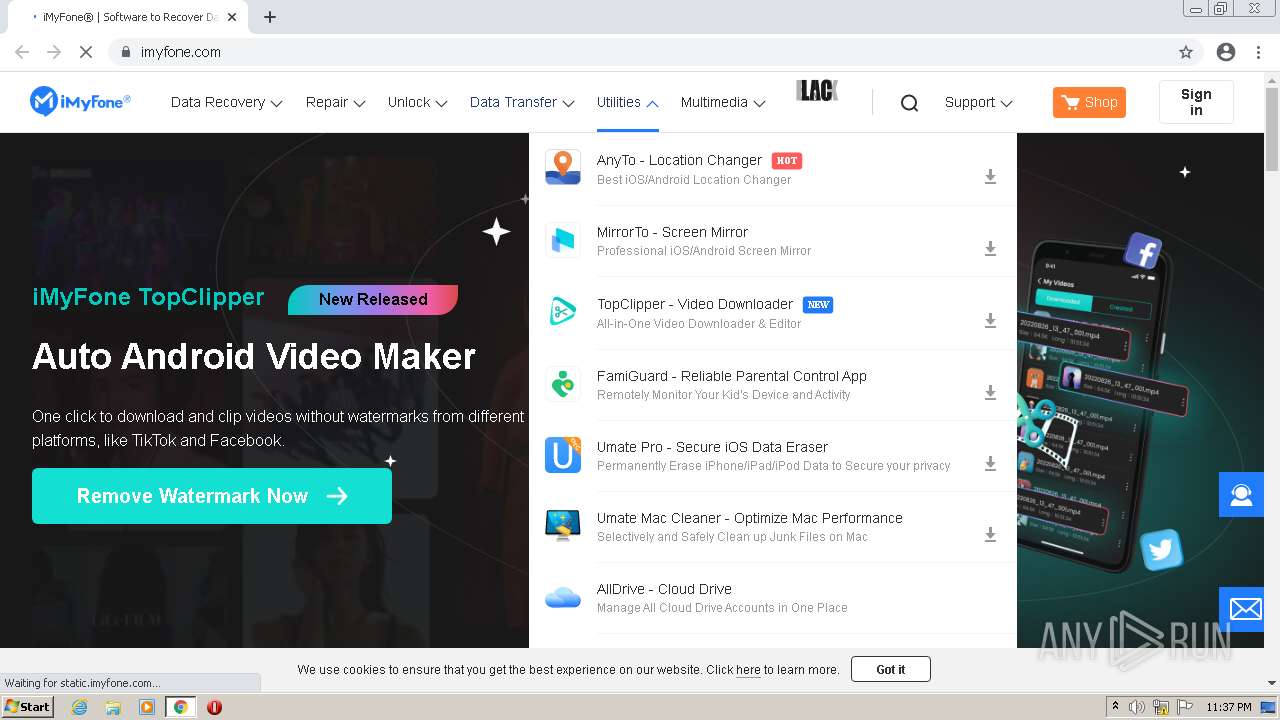Download Umate Mac Cleaner via its download arrow

(990, 535)
